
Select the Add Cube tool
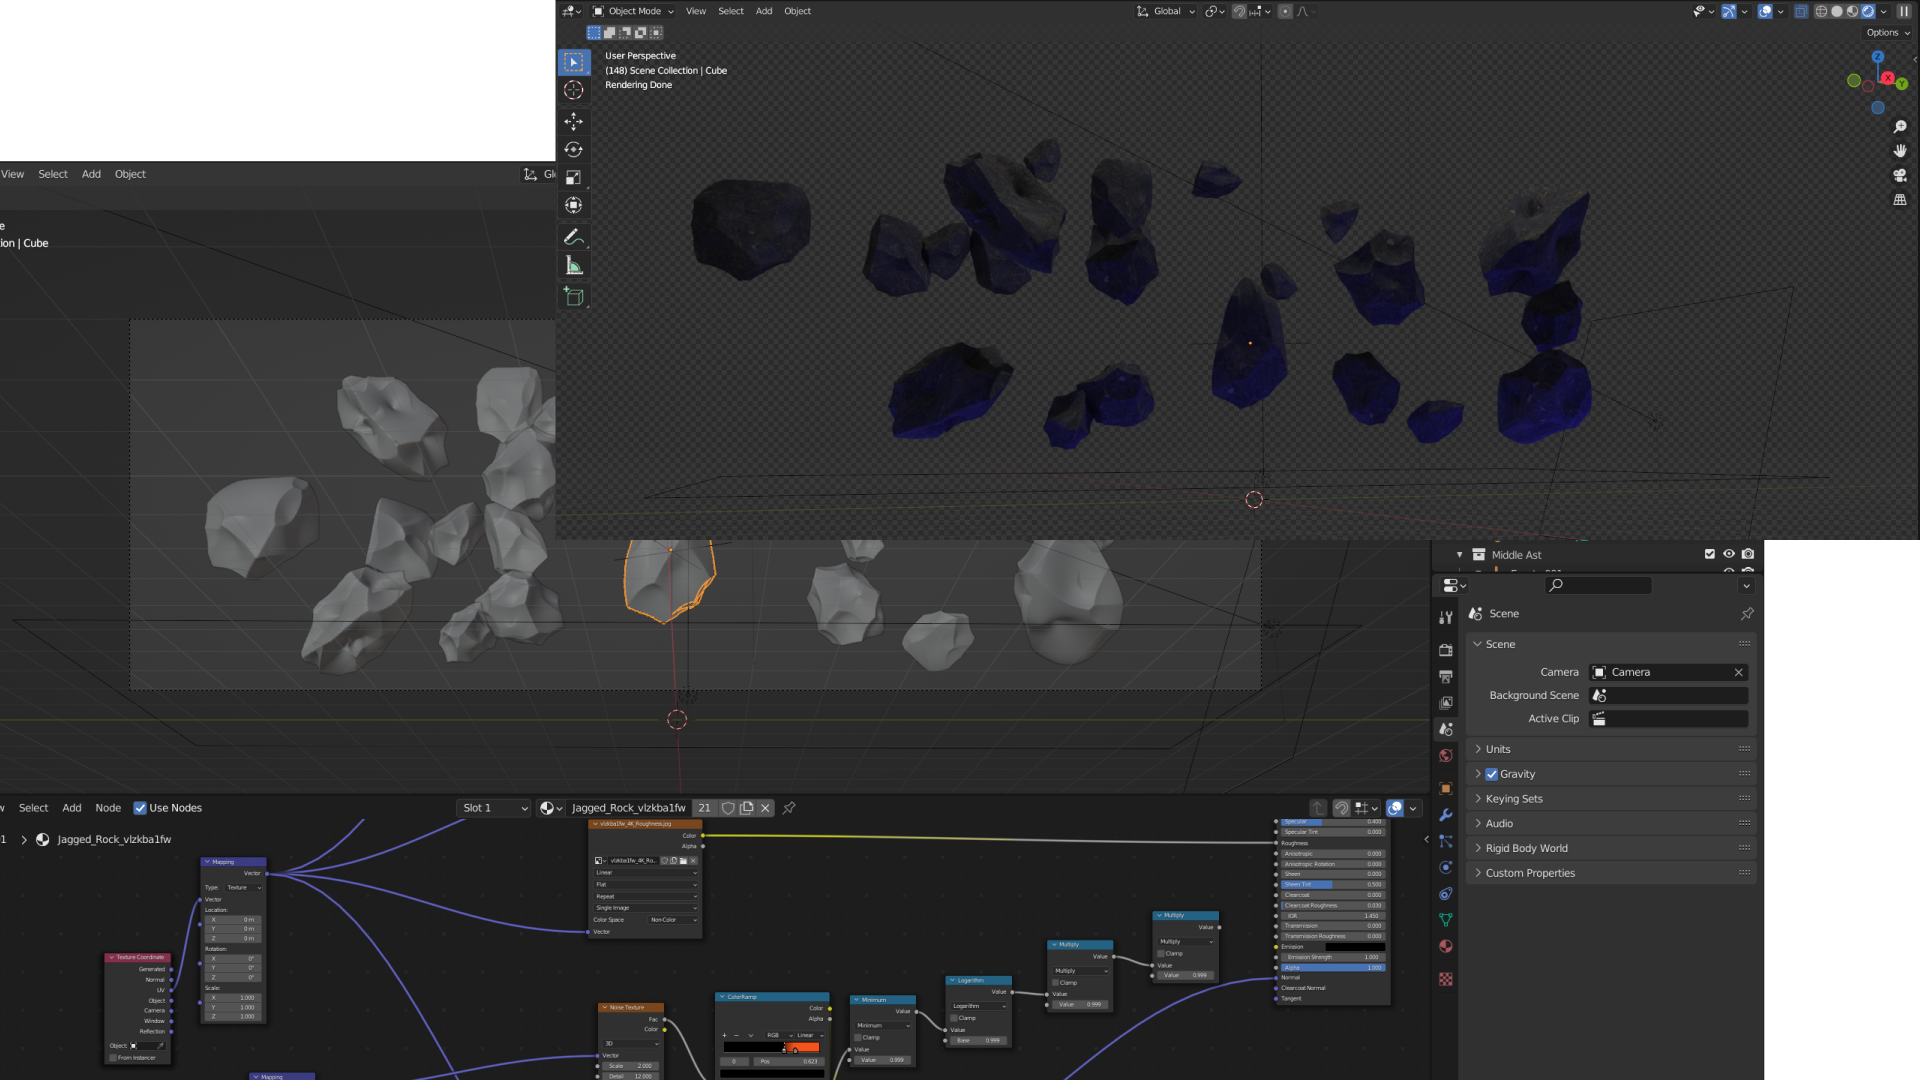pyautogui.click(x=573, y=297)
